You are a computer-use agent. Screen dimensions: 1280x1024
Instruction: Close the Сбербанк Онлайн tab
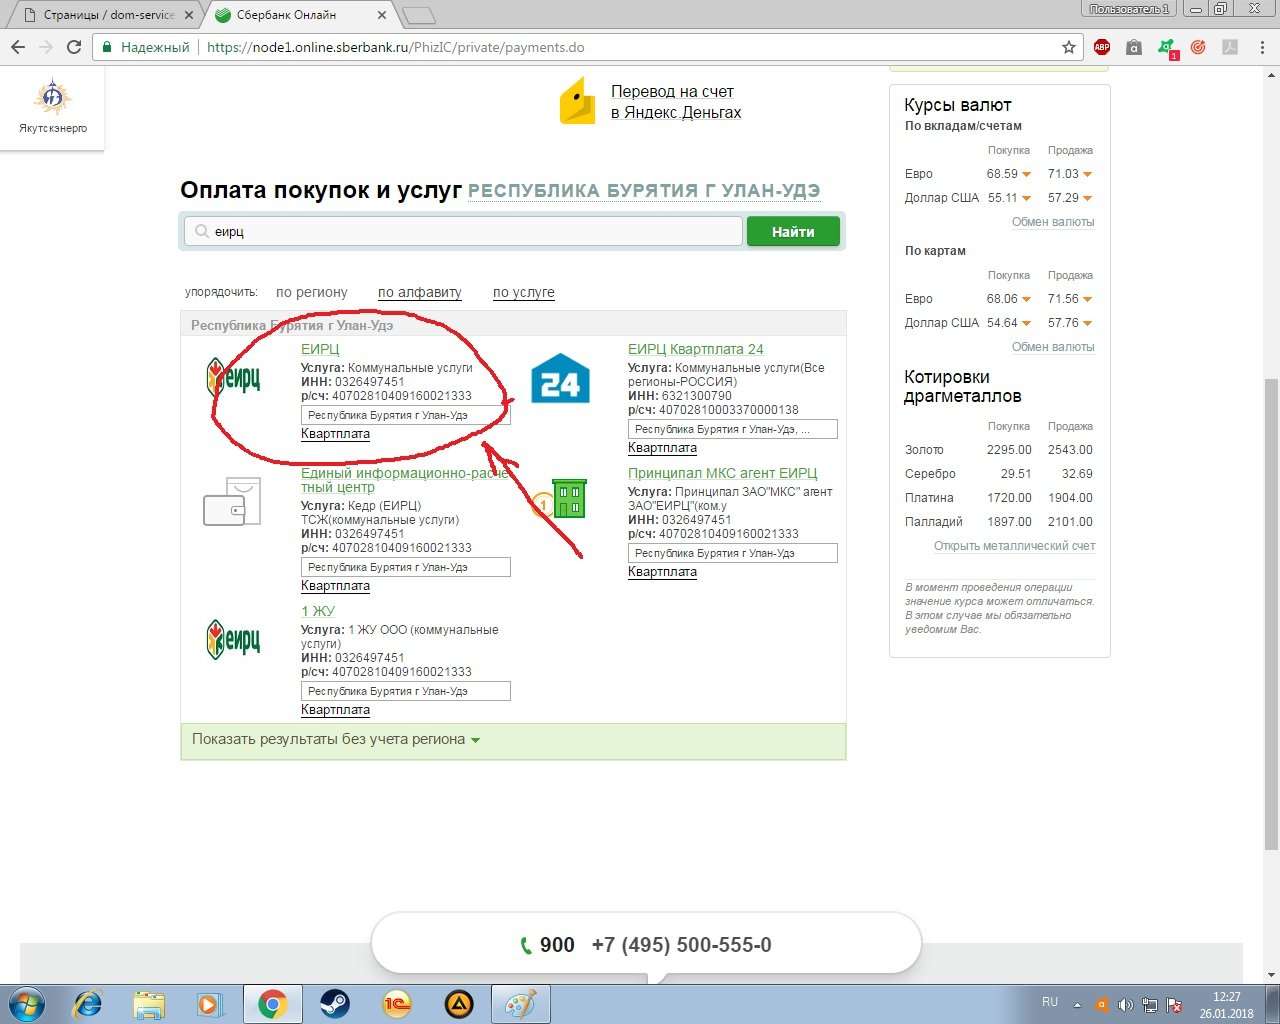(382, 15)
